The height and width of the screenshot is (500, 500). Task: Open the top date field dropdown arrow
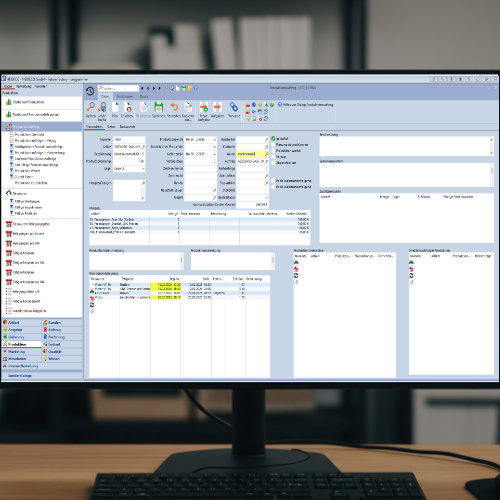pyautogui.click(x=214, y=140)
